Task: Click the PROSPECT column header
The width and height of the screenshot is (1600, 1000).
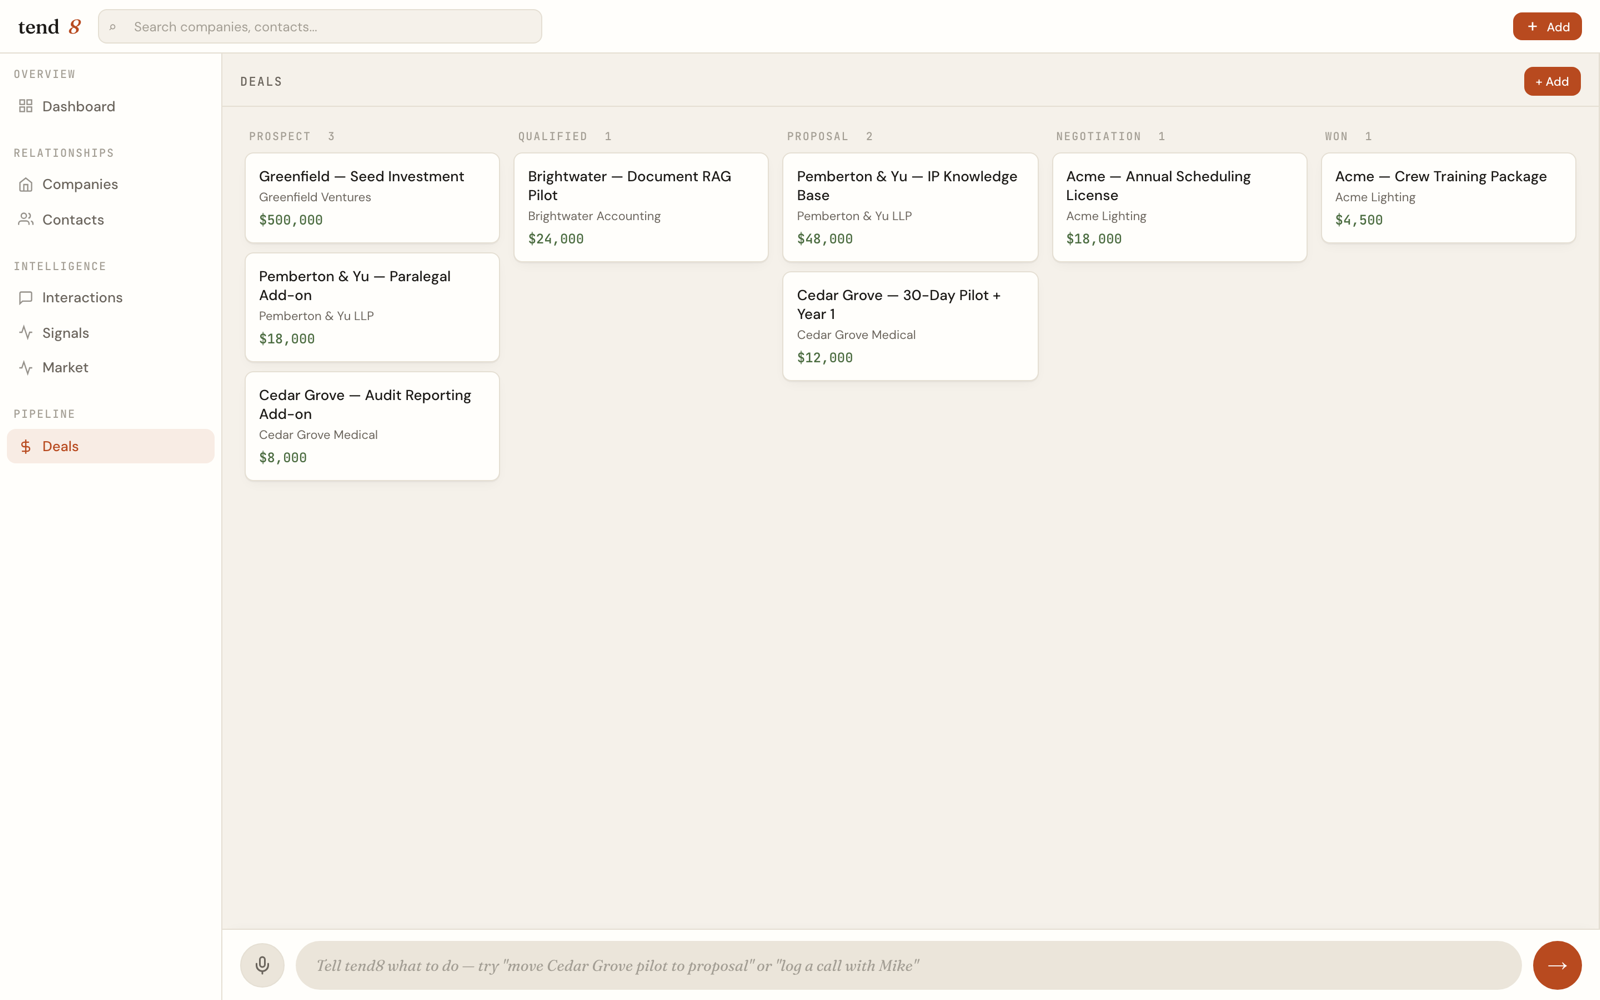Action: (x=280, y=136)
